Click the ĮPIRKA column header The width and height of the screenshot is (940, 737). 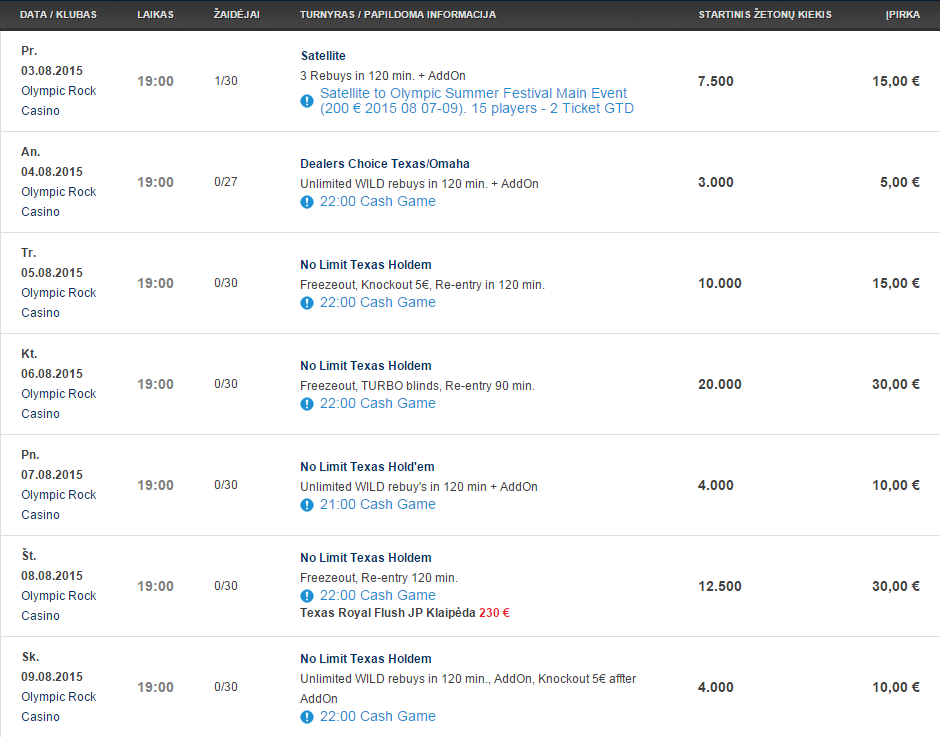pyautogui.click(x=903, y=14)
